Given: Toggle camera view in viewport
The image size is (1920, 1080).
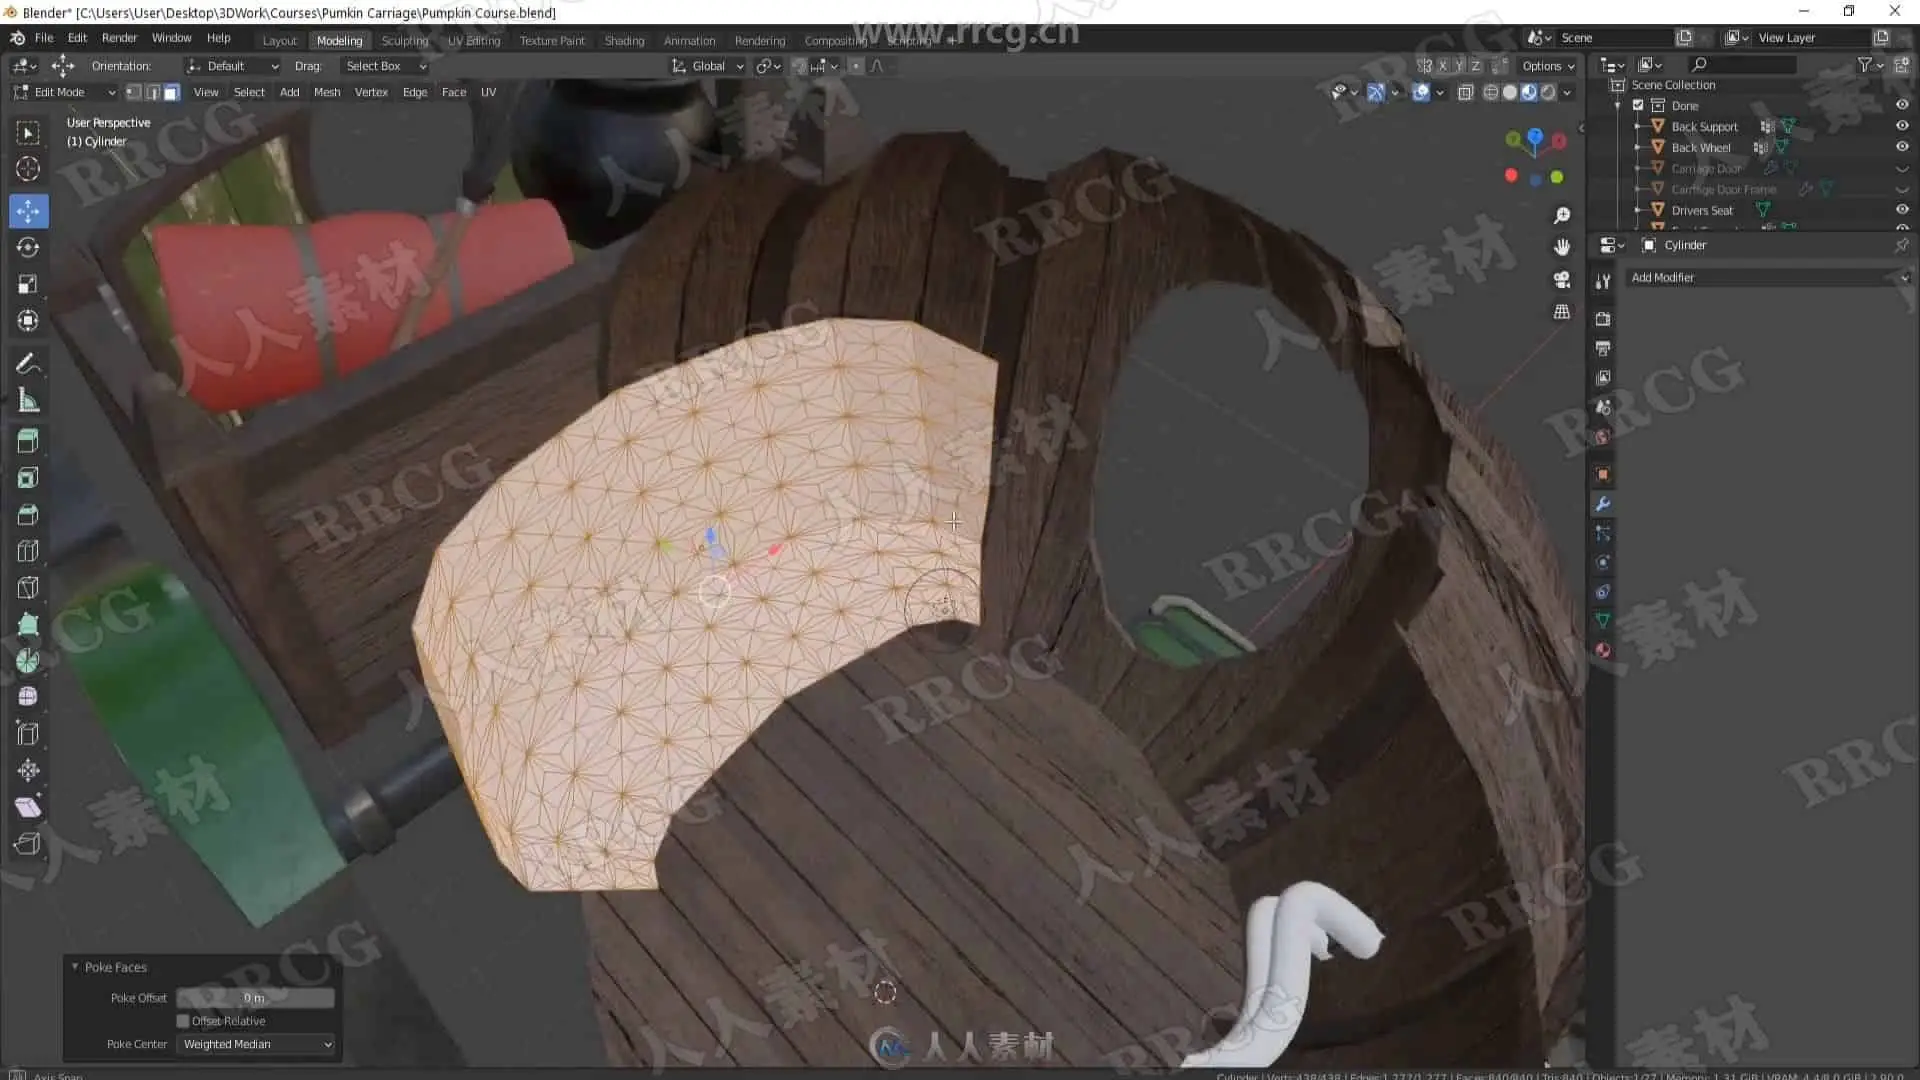Looking at the screenshot, I should (1561, 279).
